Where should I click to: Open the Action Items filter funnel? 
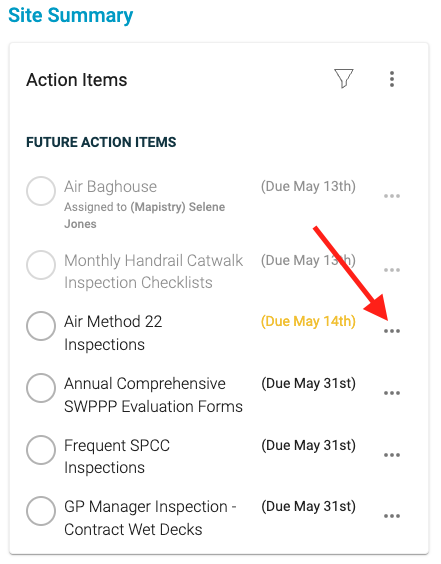coord(344,78)
